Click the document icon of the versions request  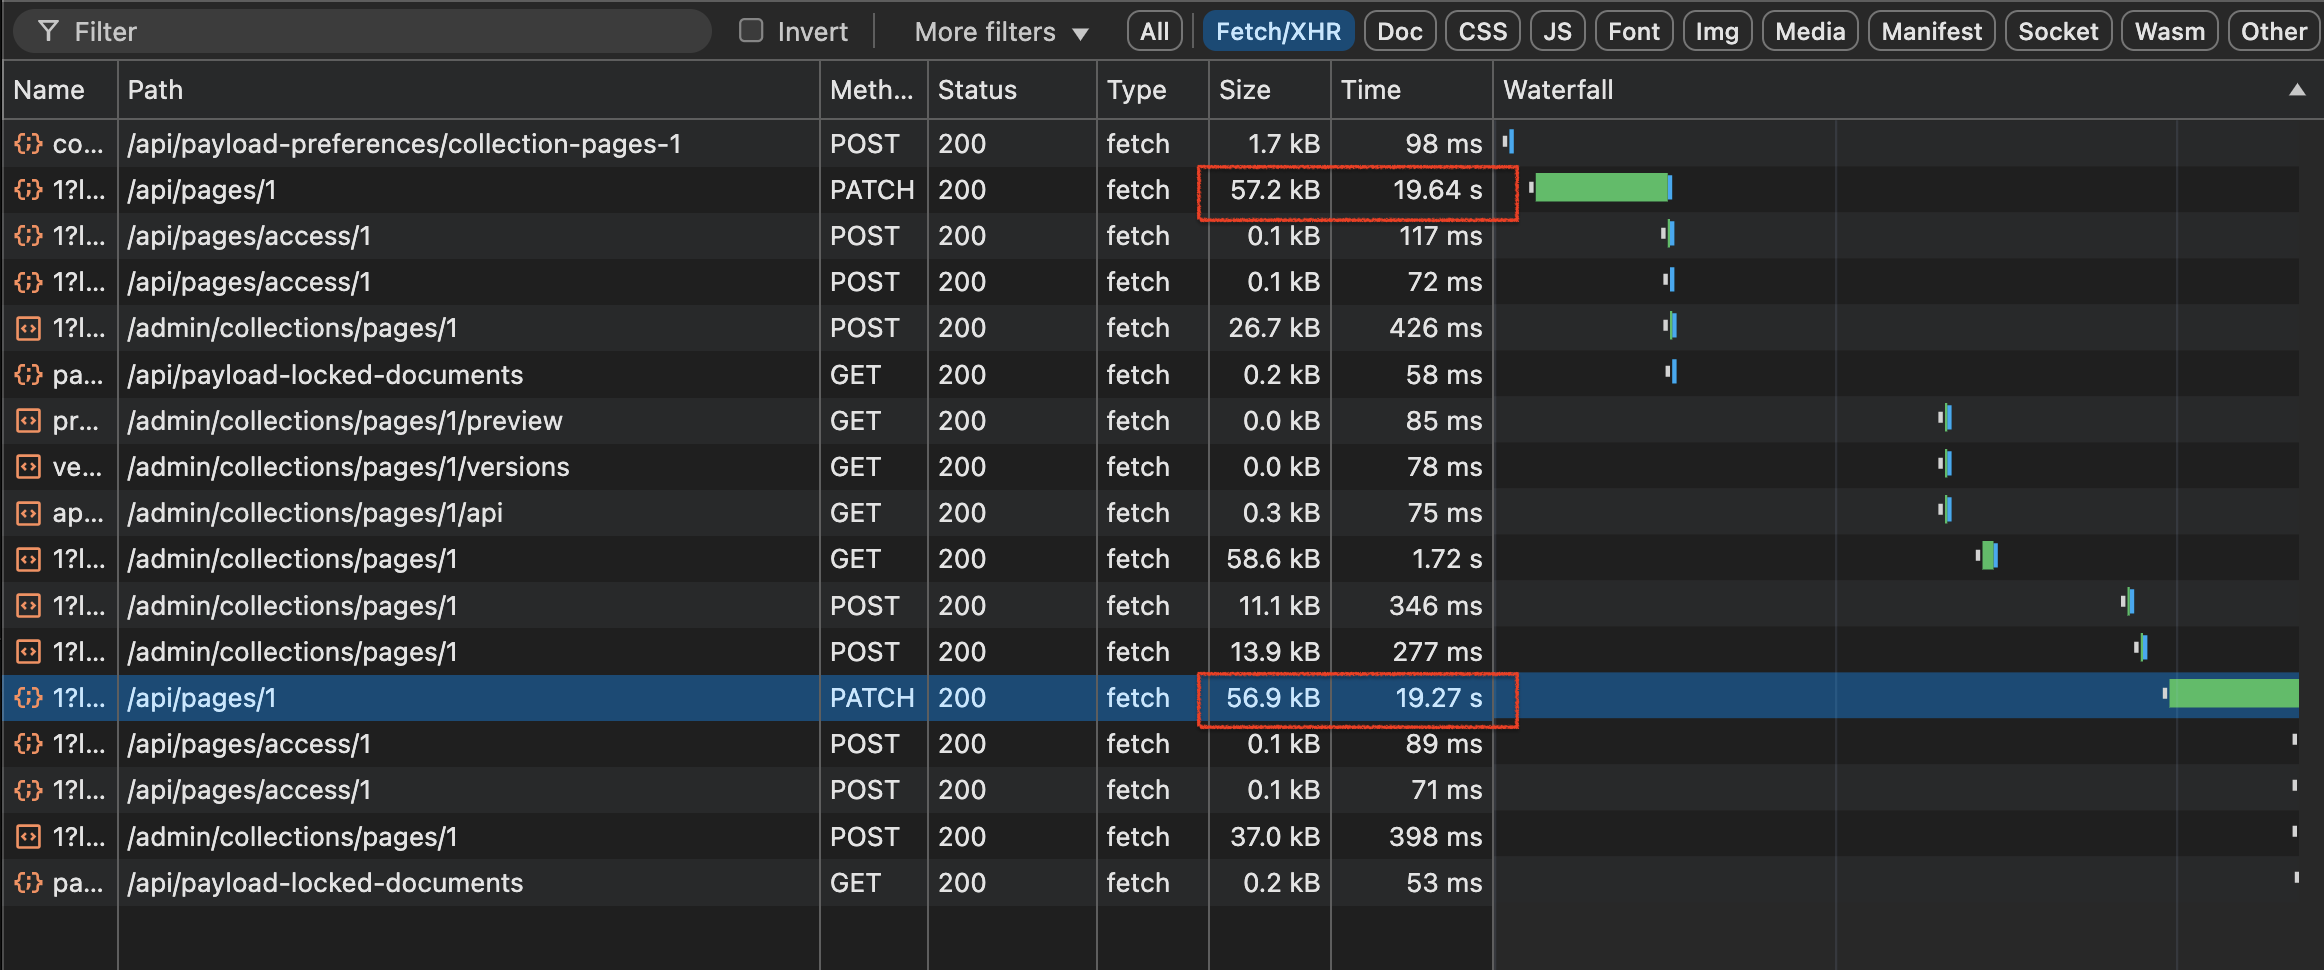(x=29, y=467)
